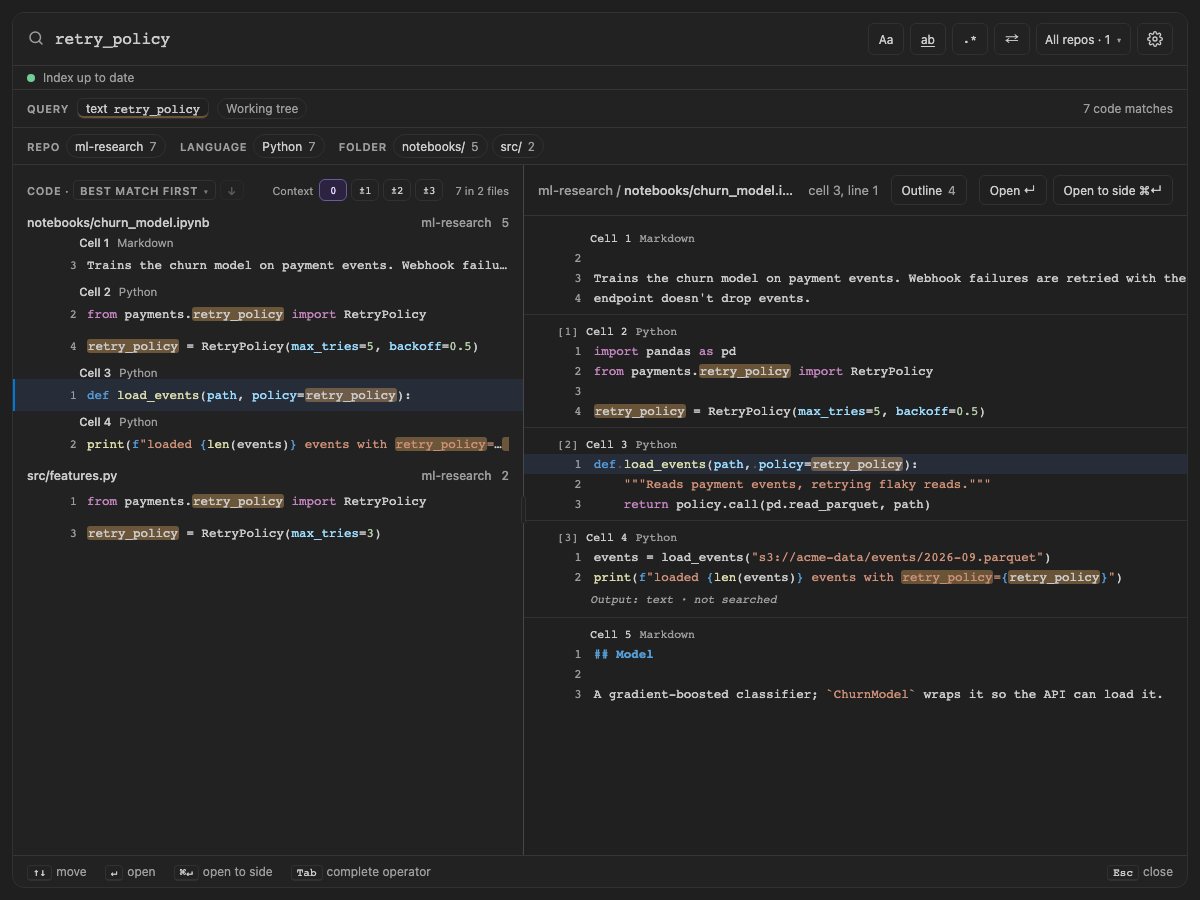Click the ↑↓ move shortcut hint
Image resolution: width=1200 pixels, height=900 pixels.
pos(57,872)
